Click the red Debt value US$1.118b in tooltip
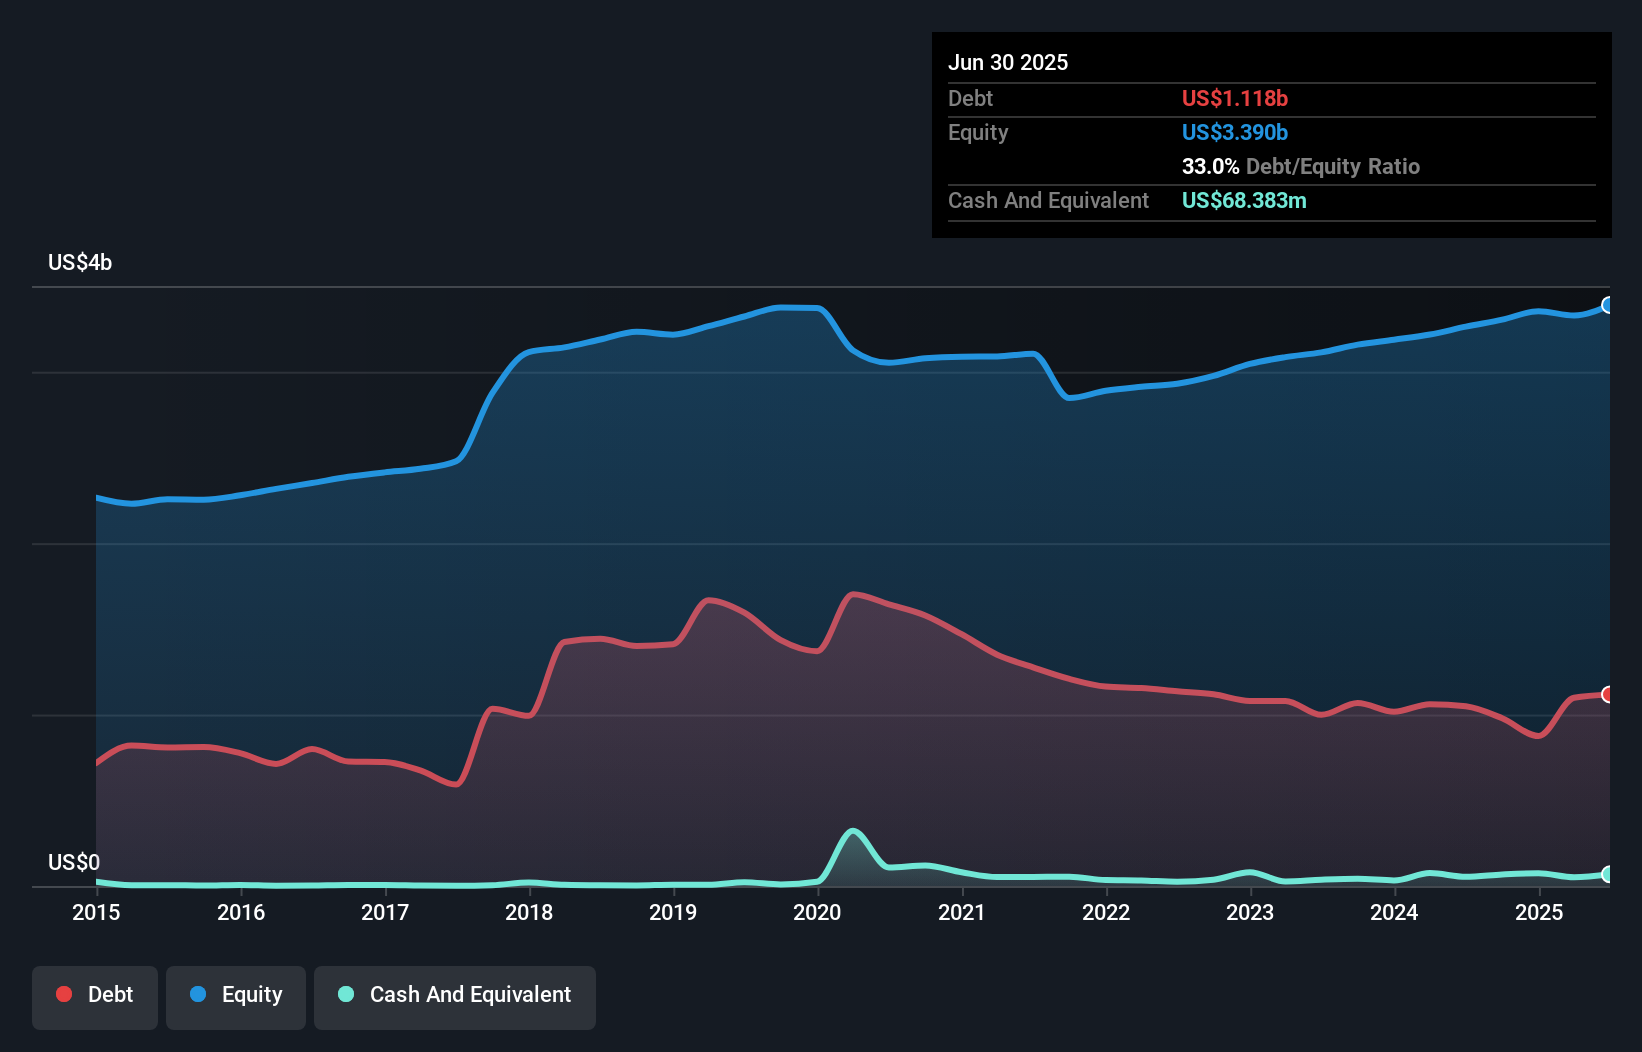The width and height of the screenshot is (1642, 1052). [x=1235, y=98]
